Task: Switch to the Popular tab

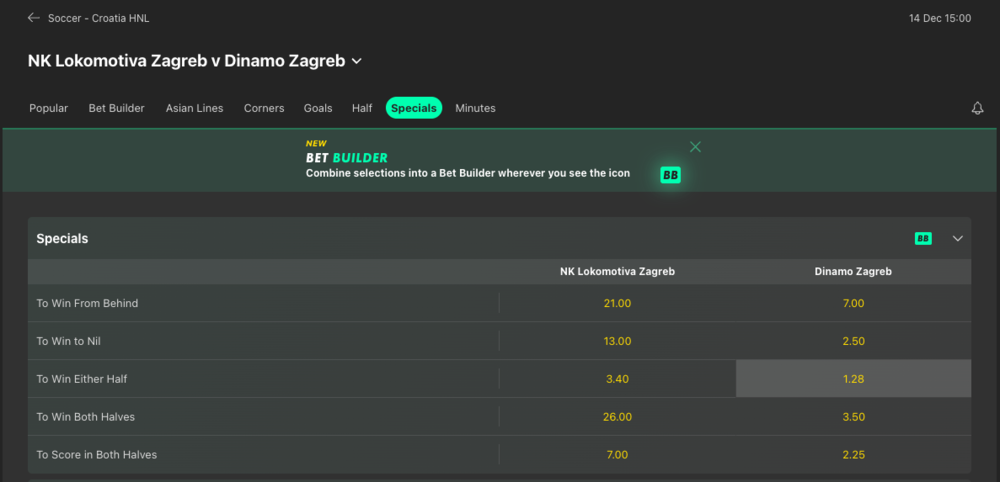Action: coord(49,108)
